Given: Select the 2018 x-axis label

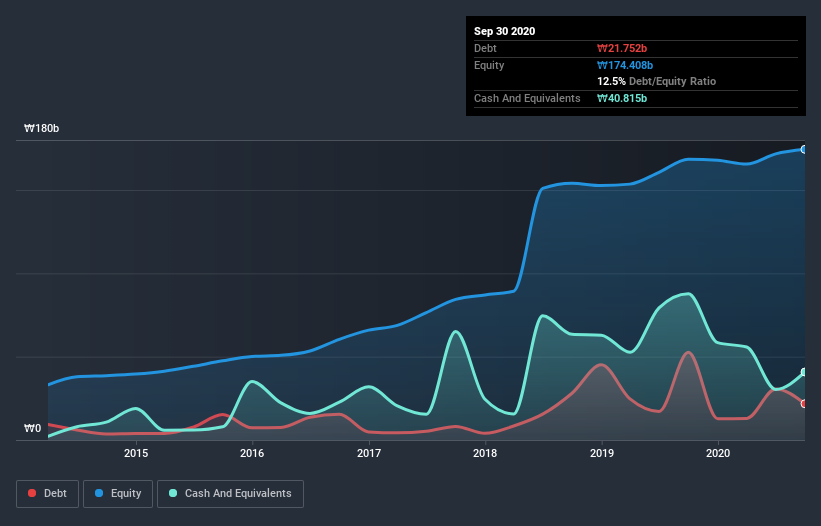Looking at the screenshot, I should pos(485,453).
